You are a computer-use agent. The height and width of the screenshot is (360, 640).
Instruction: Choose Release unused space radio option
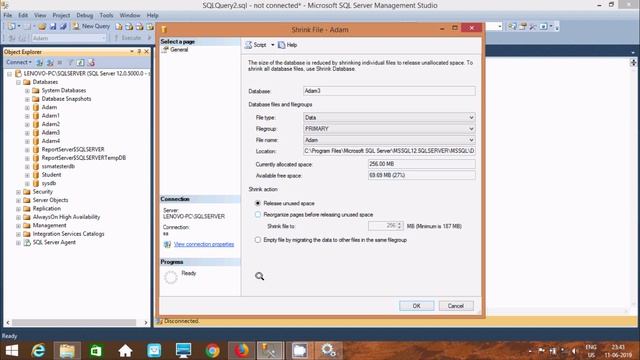(258, 203)
